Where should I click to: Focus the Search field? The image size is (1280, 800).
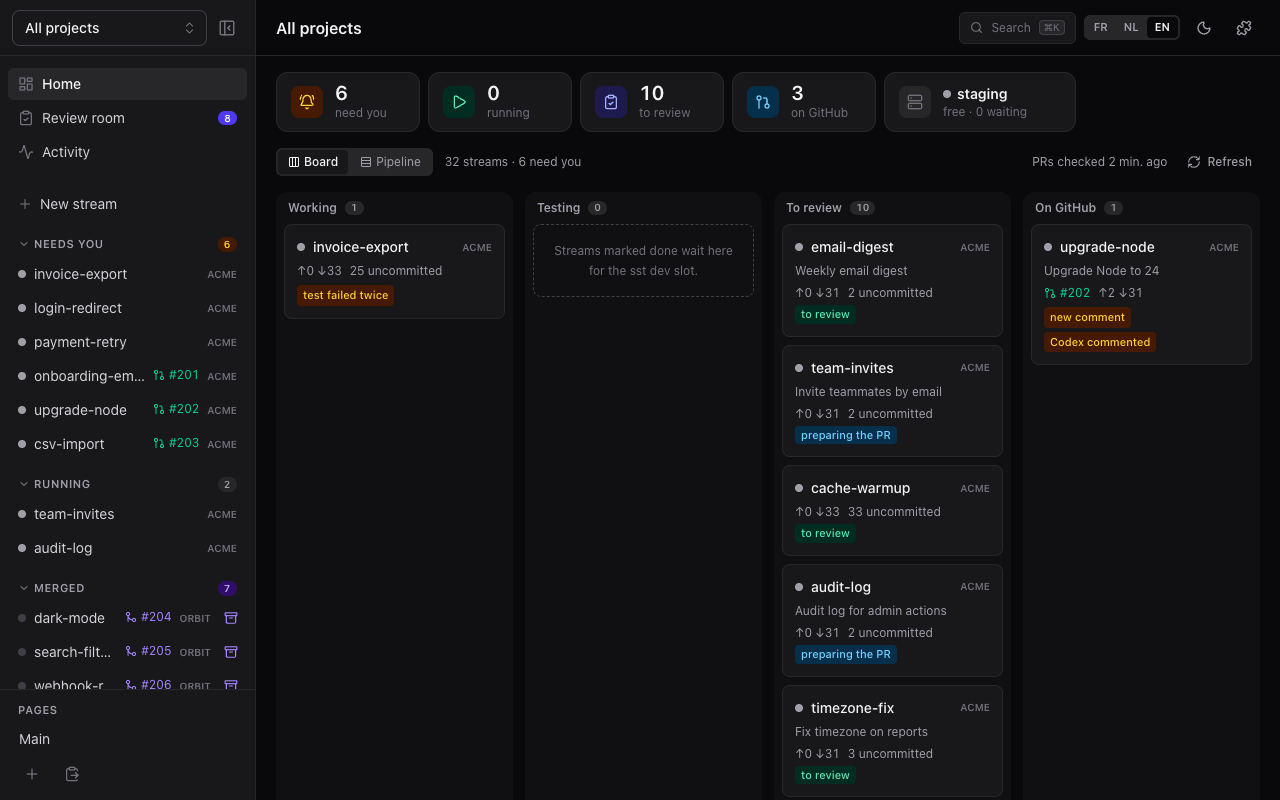click(1017, 28)
